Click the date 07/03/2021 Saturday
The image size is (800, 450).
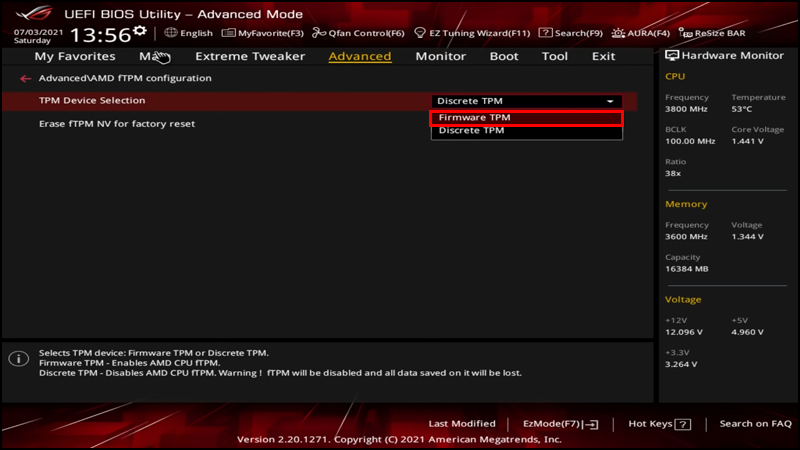tap(38, 36)
